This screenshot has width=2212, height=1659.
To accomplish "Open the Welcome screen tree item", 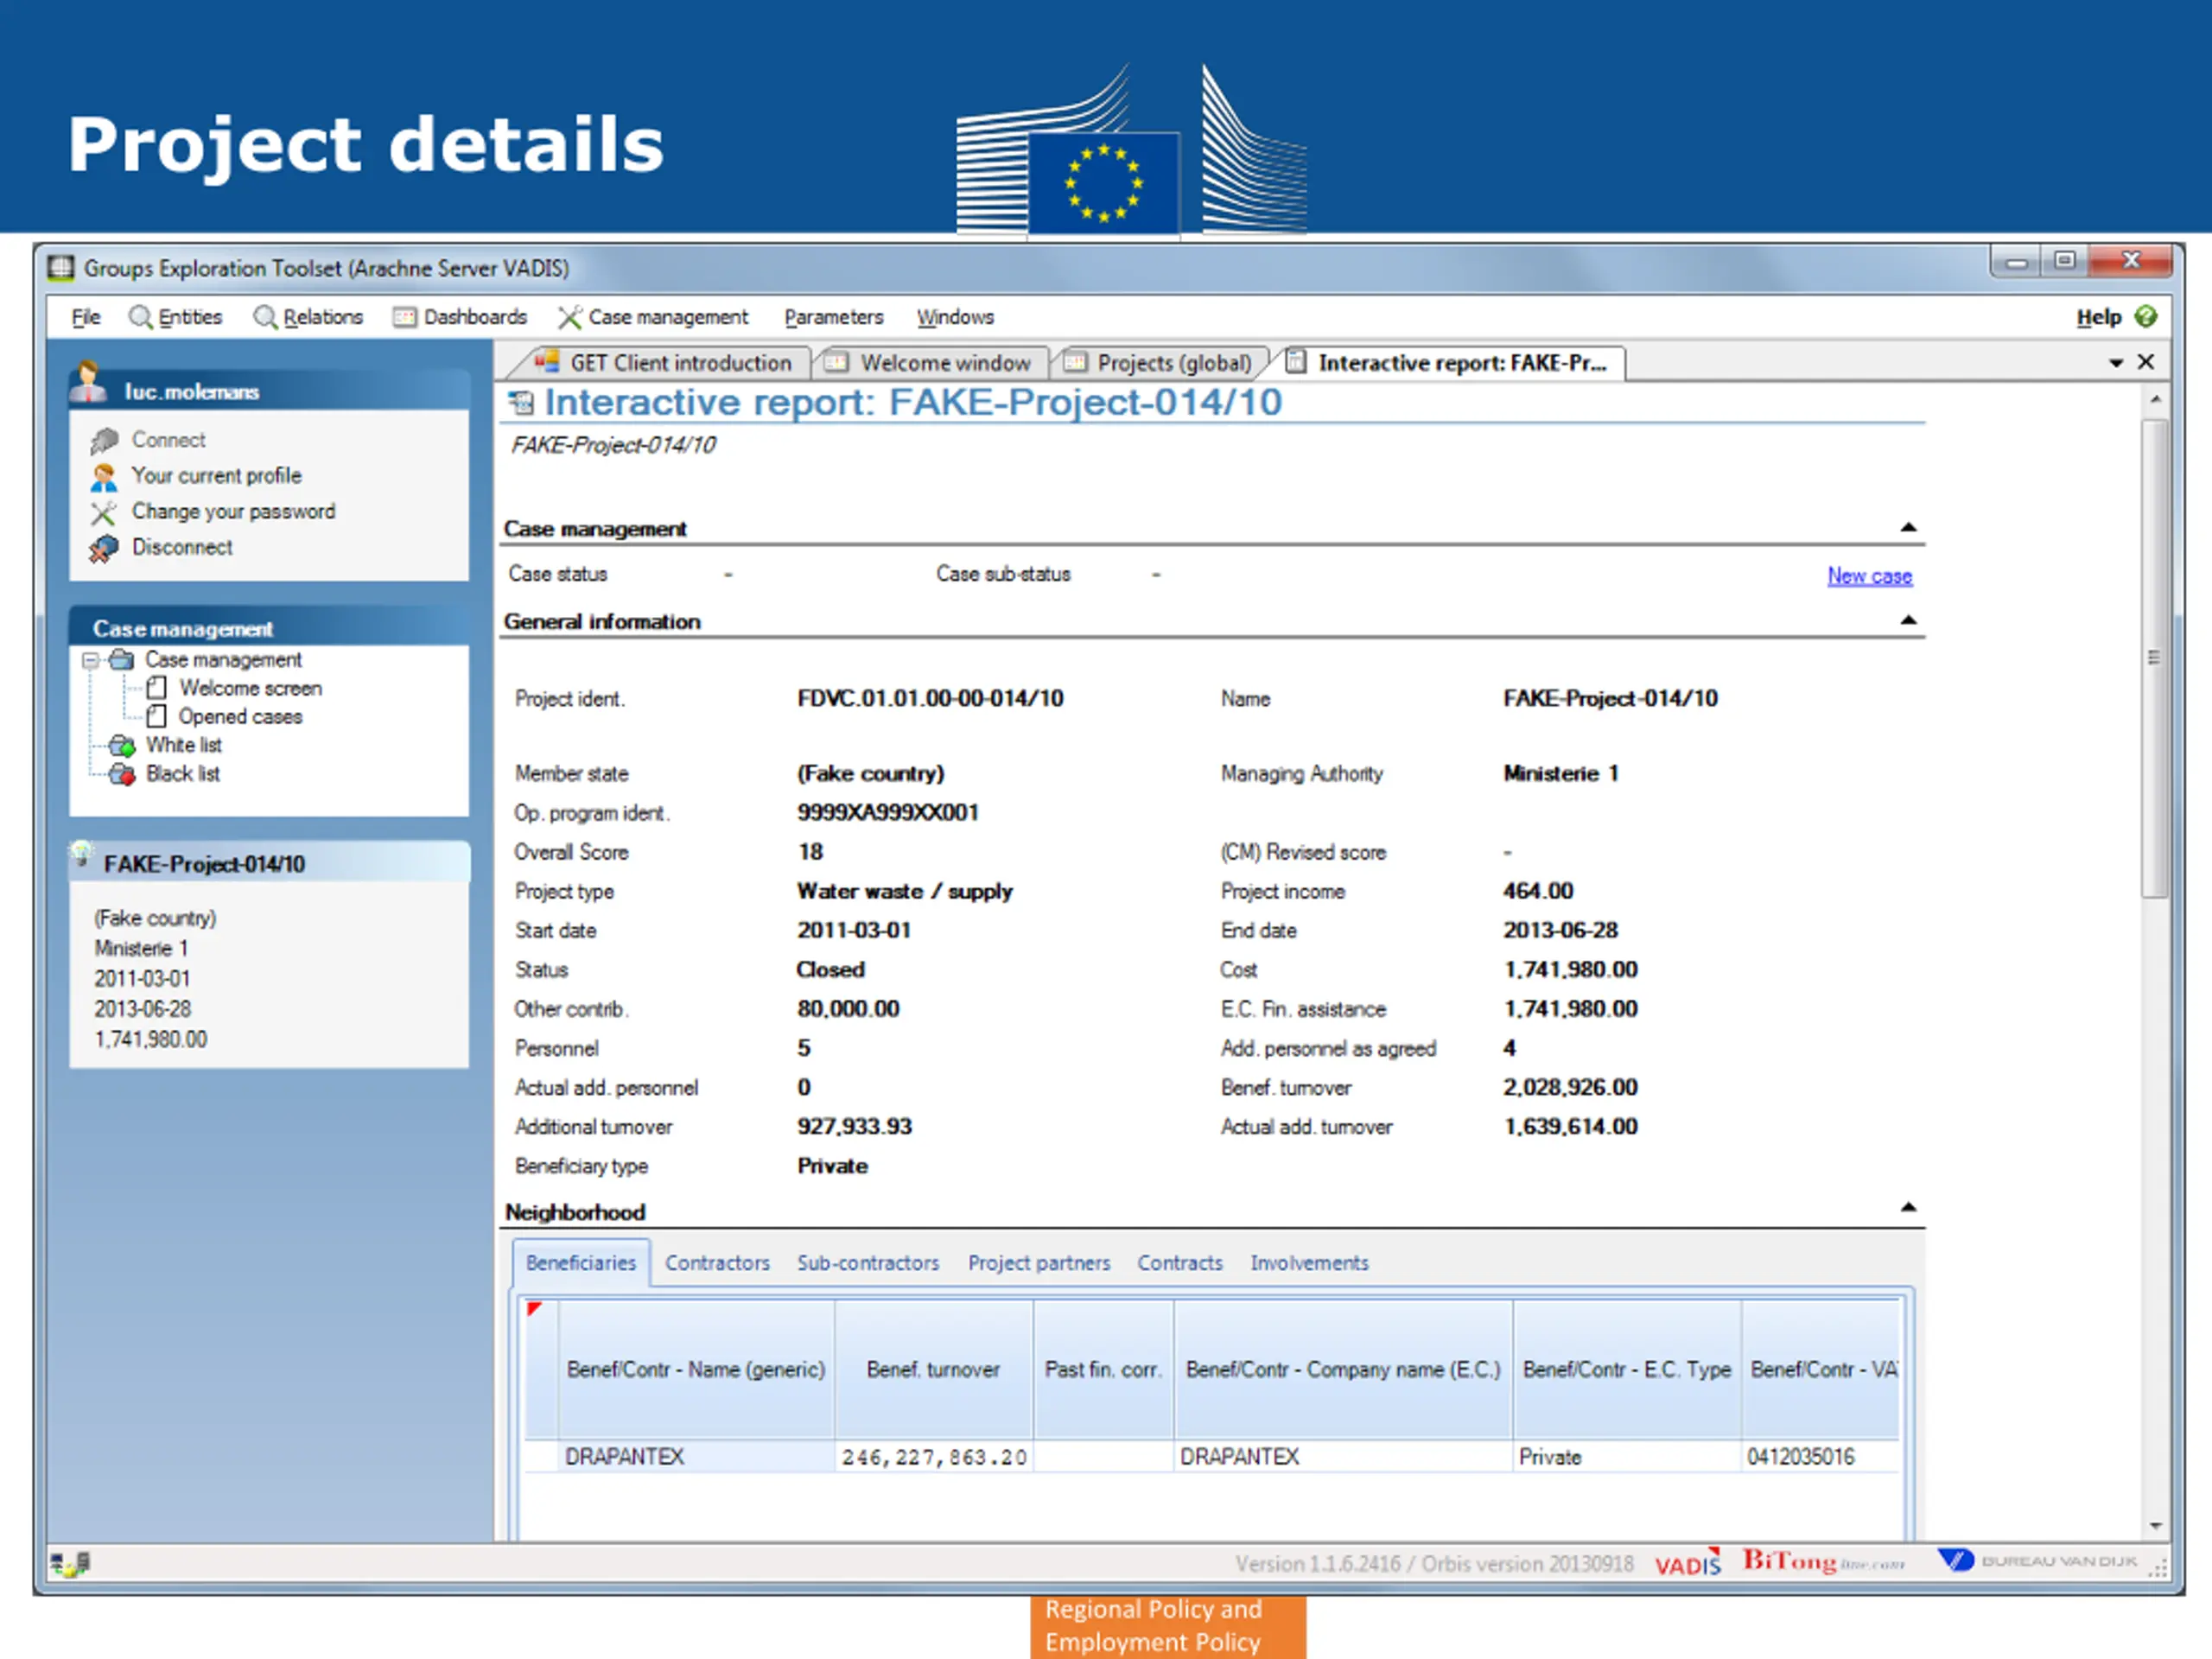I will point(250,688).
